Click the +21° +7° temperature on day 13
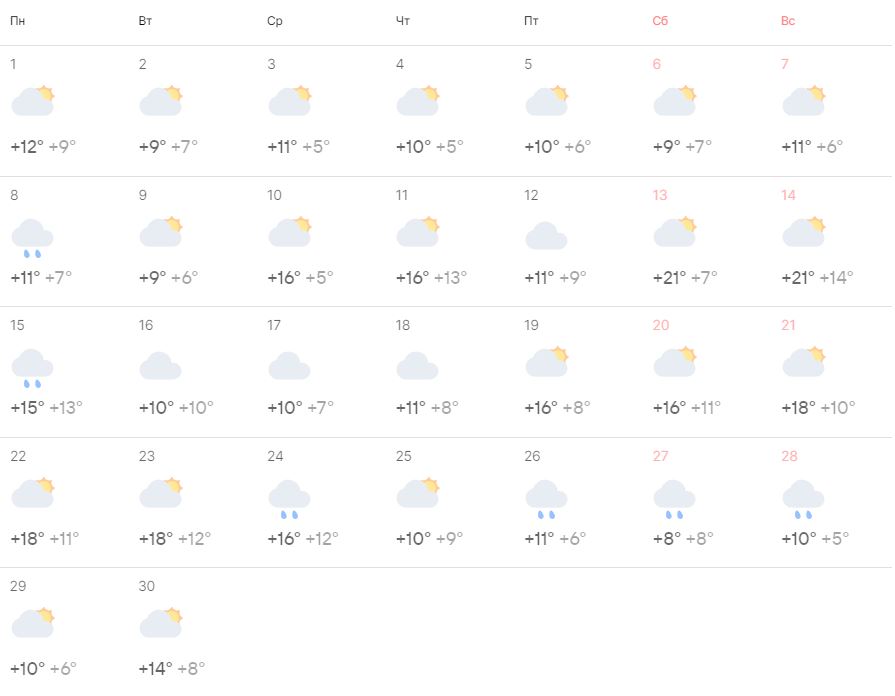Screen dimensions: 895x696 click(685, 277)
